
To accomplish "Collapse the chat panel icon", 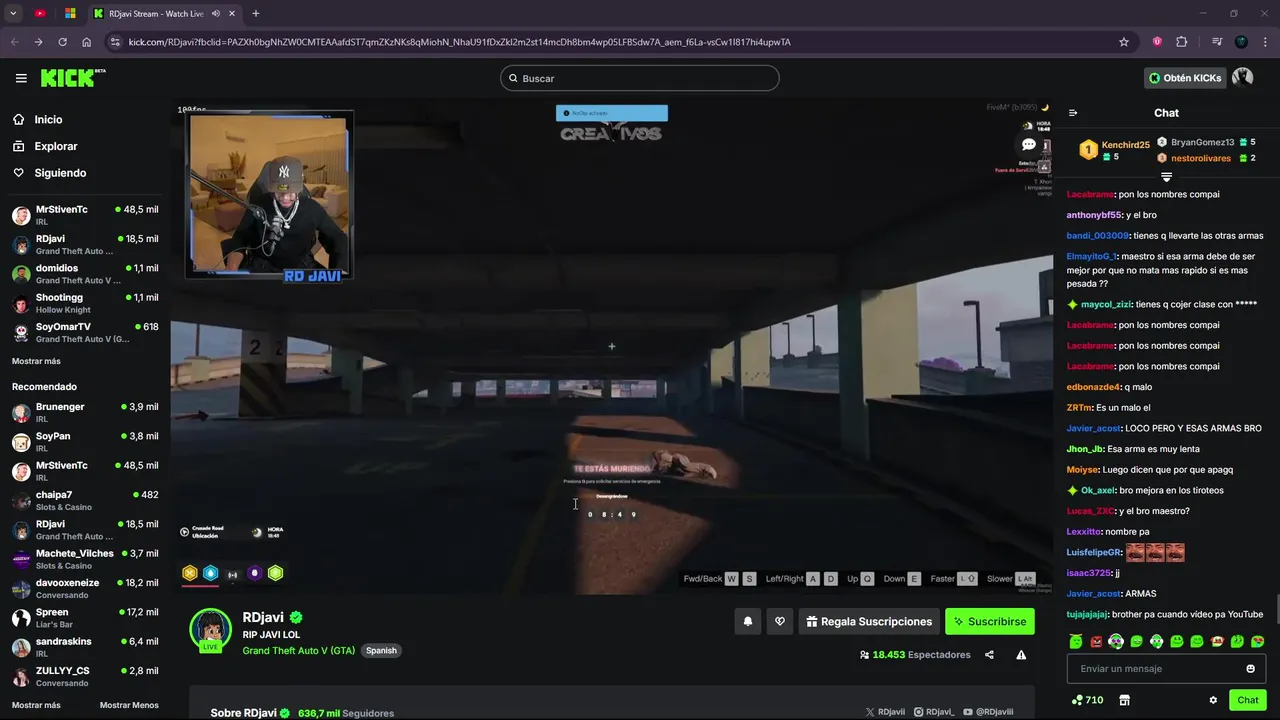I will click(x=1073, y=113).
